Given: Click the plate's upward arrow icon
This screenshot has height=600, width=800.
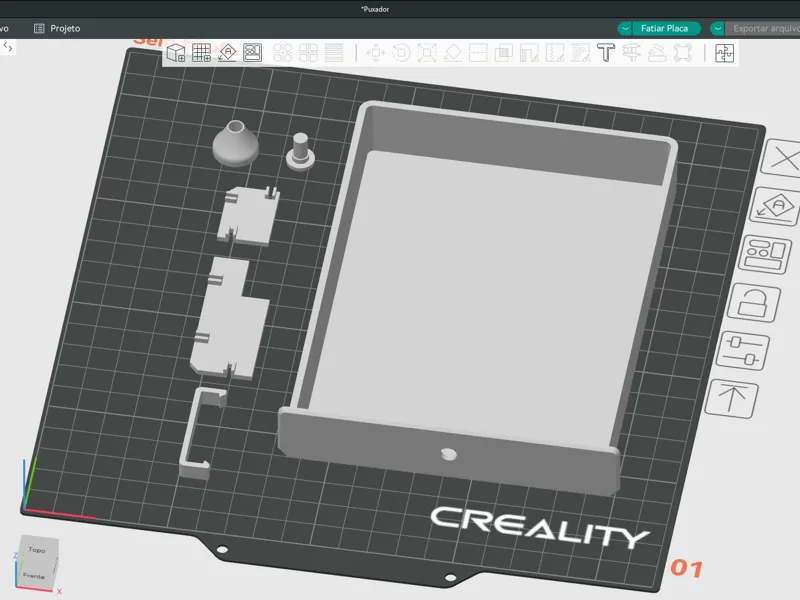Looking at the screenshot, I should click(x=732, y=398).
